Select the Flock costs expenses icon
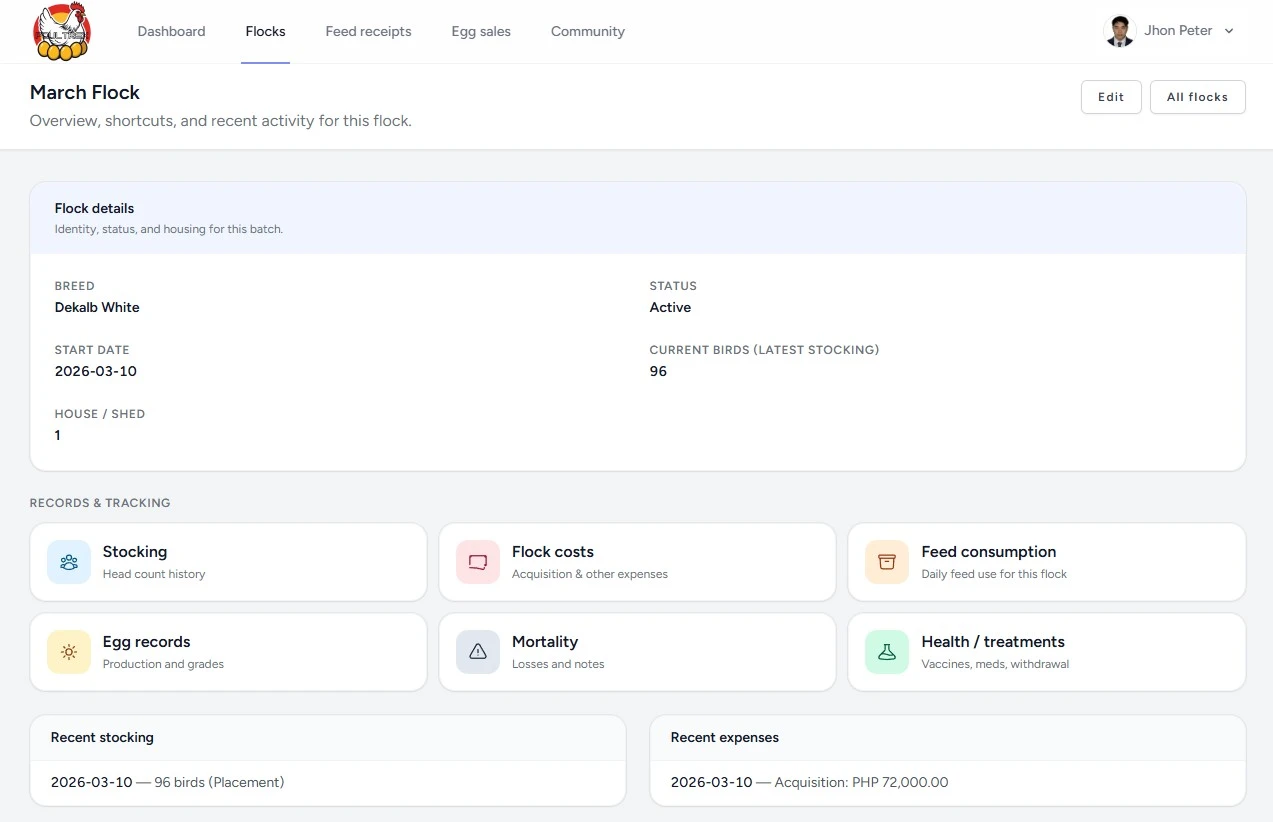The width and height of the screenshot is (1273, 822). pos(477,561)
